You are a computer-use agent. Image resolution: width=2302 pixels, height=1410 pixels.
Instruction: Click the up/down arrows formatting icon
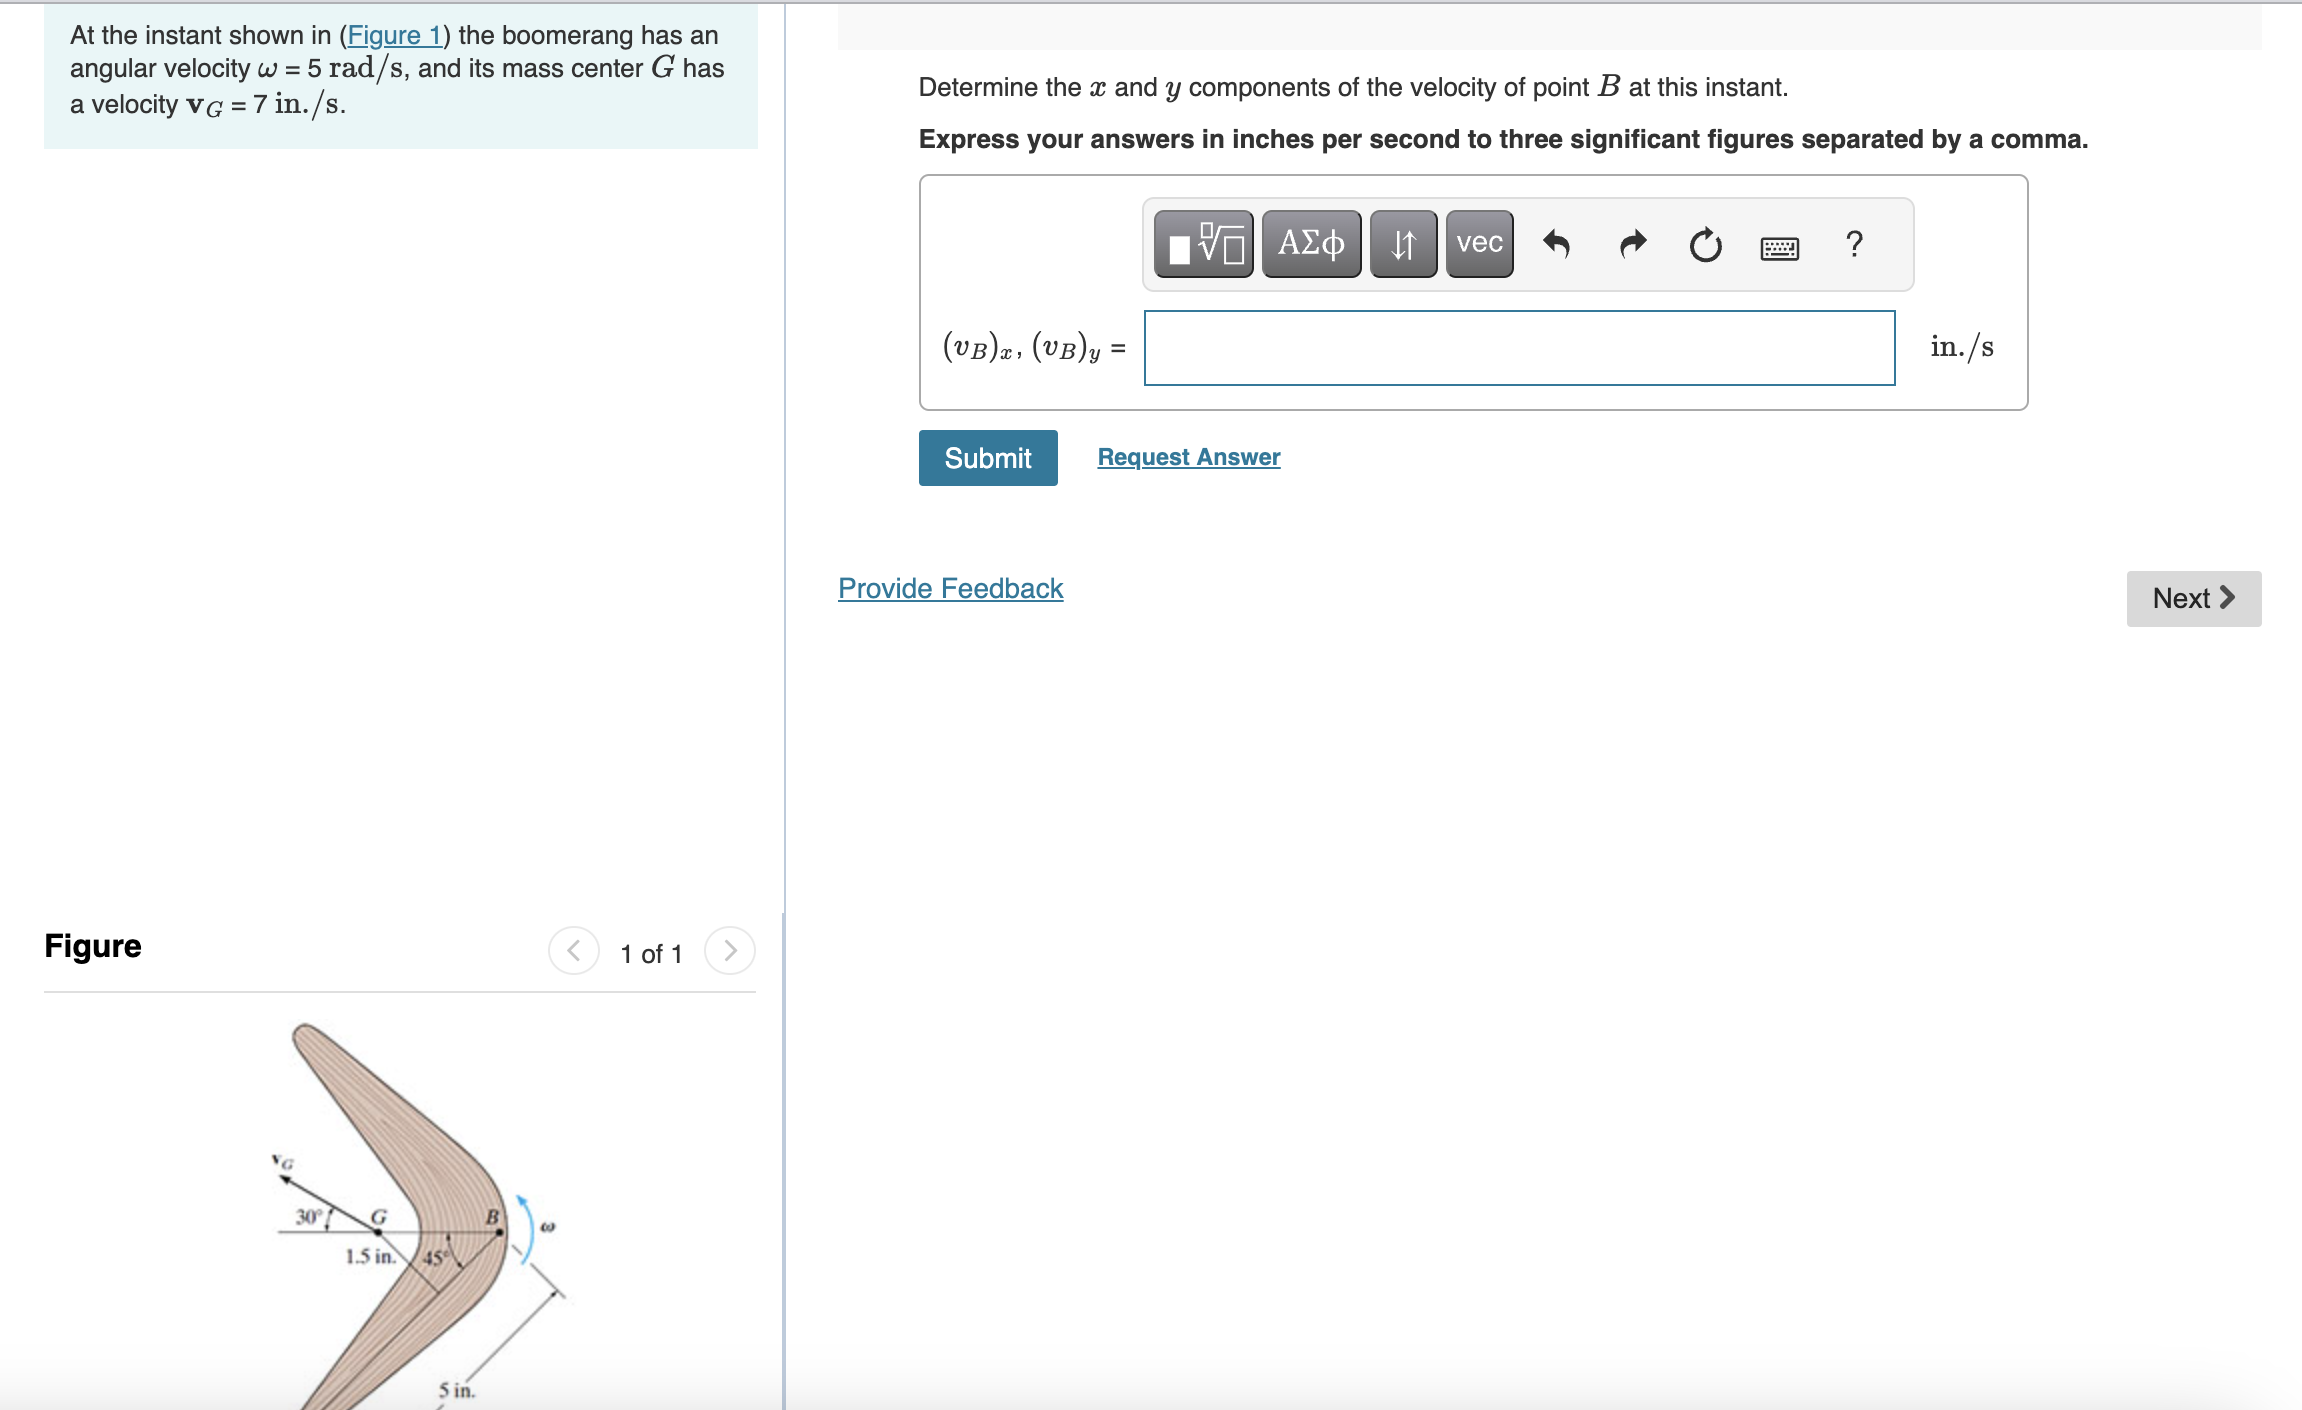click(x=1402, y=243)
